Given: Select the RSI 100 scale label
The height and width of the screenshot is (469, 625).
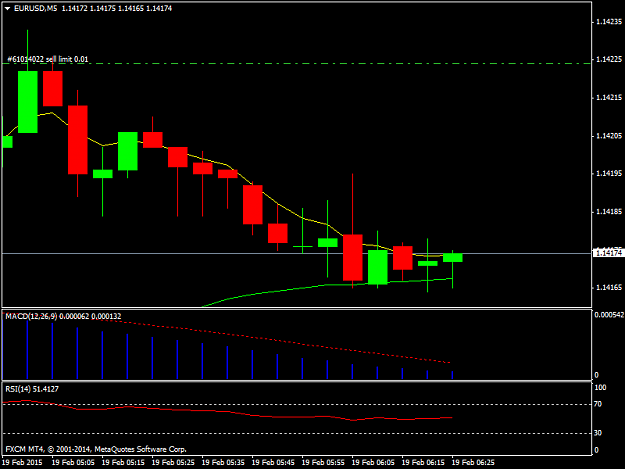Looking at the screenshot, I should point(600,387).
